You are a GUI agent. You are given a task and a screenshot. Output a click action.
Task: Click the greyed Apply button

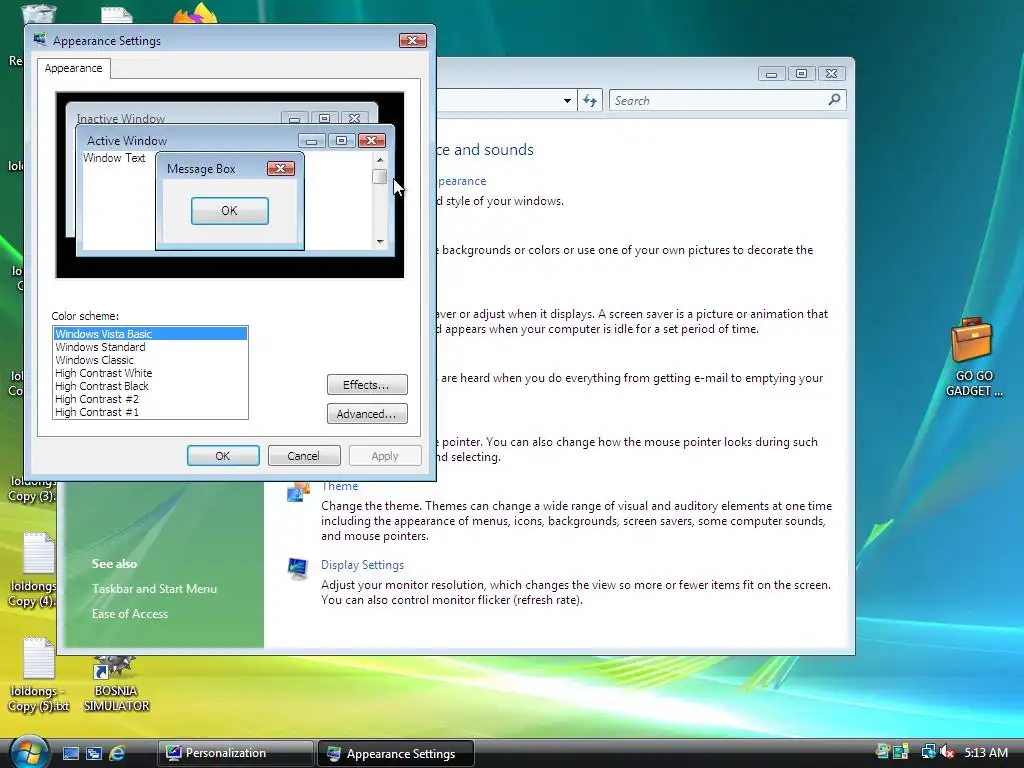385,456
